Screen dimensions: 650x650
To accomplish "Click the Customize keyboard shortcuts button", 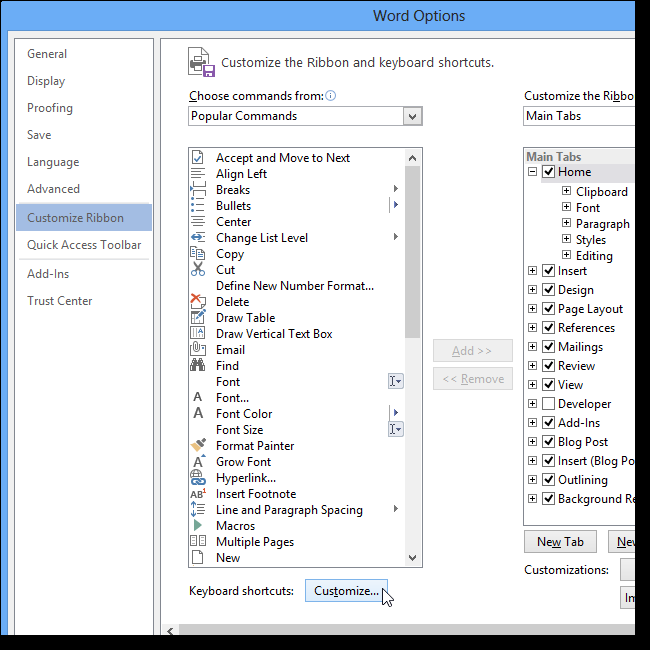I will click(x=346, y=591).
